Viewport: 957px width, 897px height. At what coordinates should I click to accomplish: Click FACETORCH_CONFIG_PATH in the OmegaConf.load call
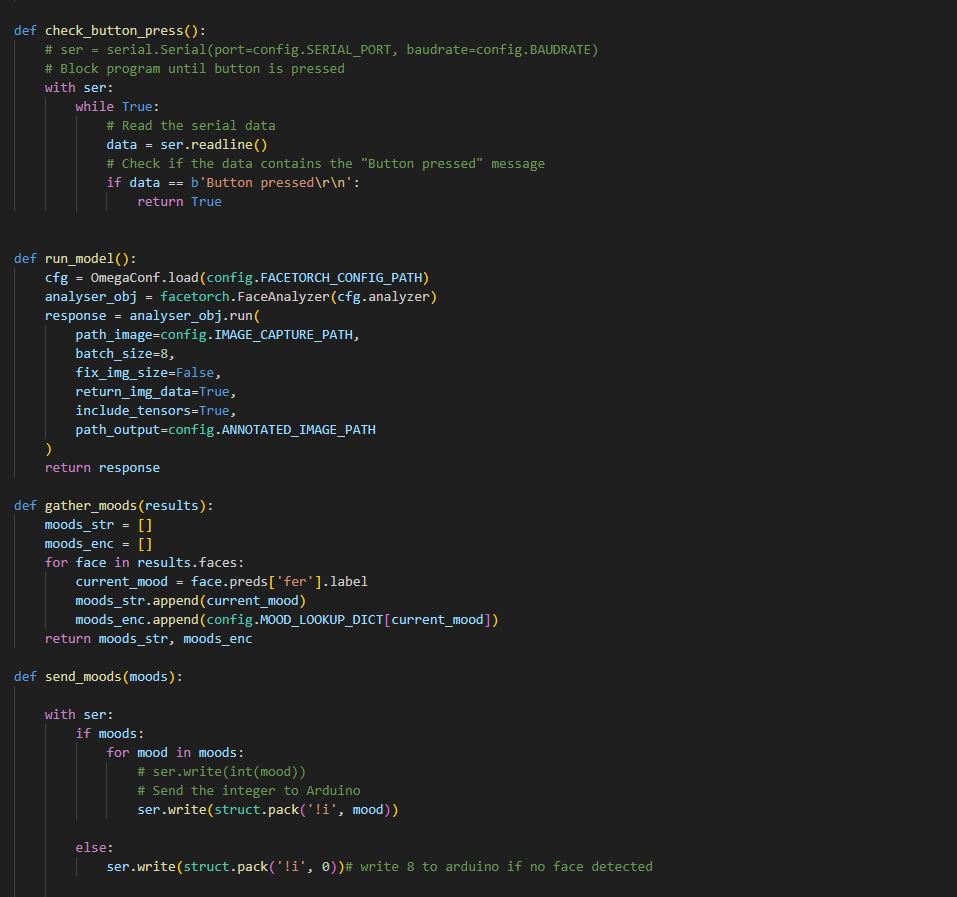click(341, 277)
